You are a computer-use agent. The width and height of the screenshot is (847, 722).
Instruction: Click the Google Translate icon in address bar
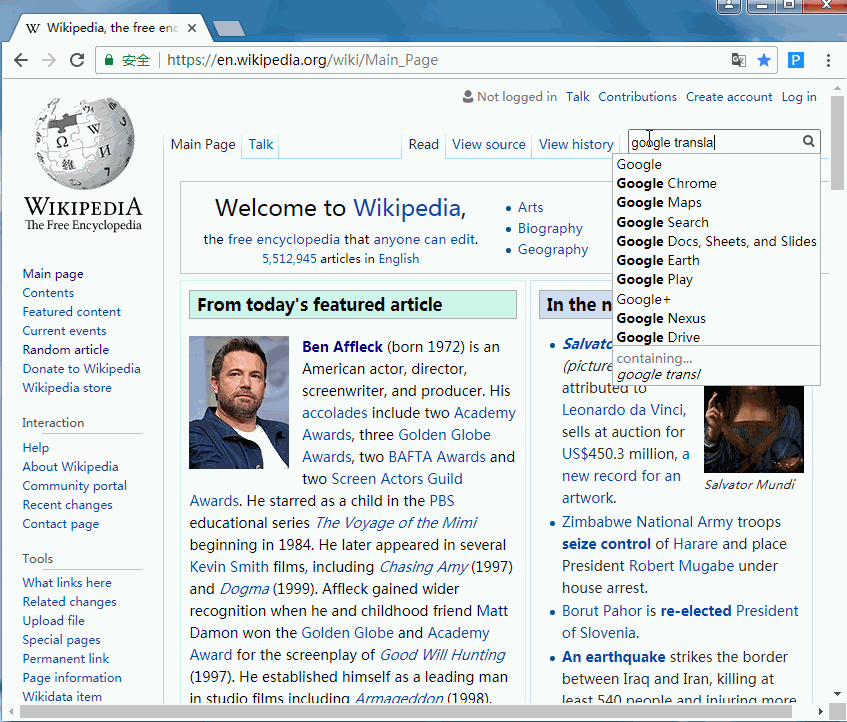pyautogui.click(x=738, y=60)
